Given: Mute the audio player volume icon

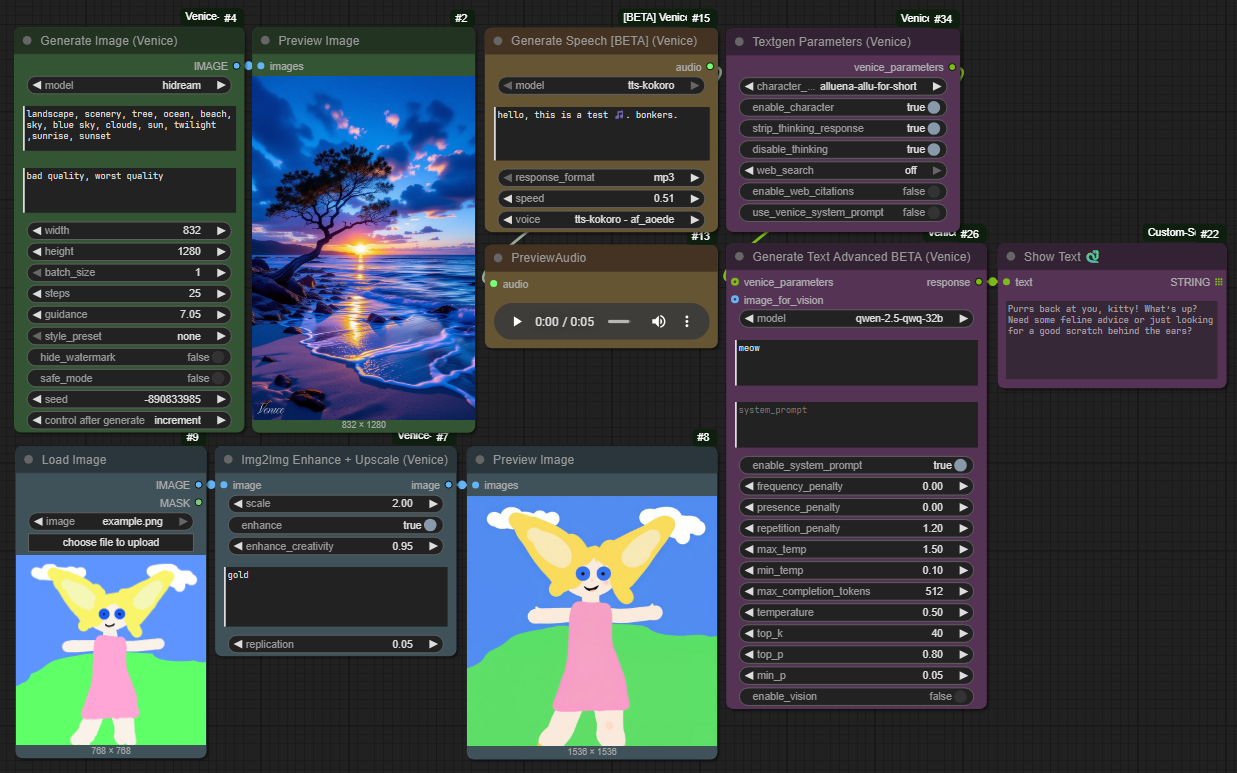Looking at the screenshot, I should point(658,322).
